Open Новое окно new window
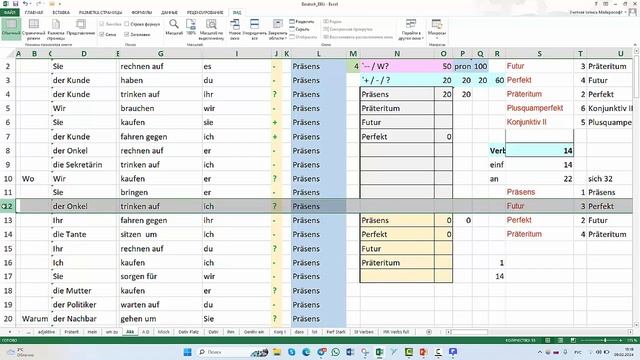Viewport: 640px width, 360px height. [x=235, y=29]
